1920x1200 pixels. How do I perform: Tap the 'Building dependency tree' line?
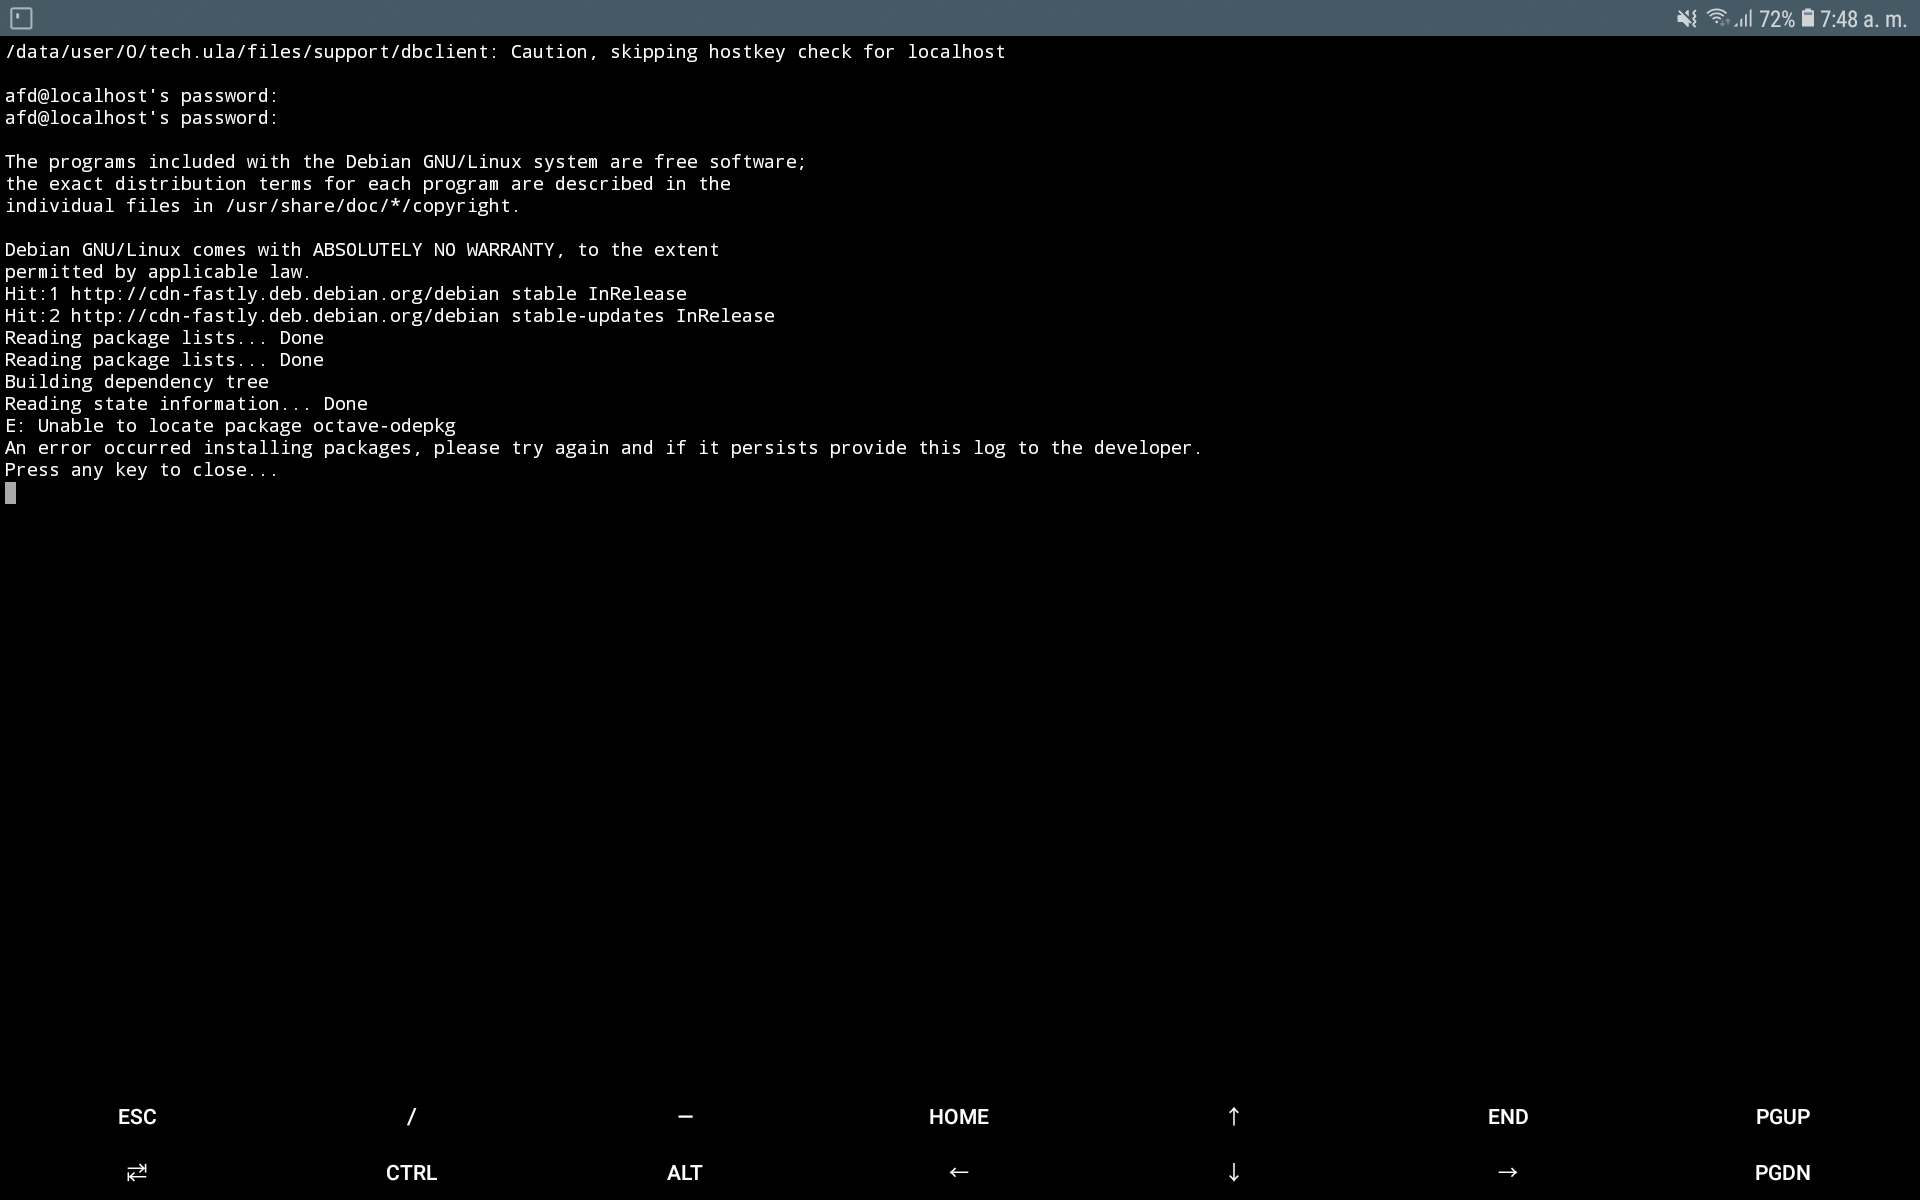pos(136,382)
